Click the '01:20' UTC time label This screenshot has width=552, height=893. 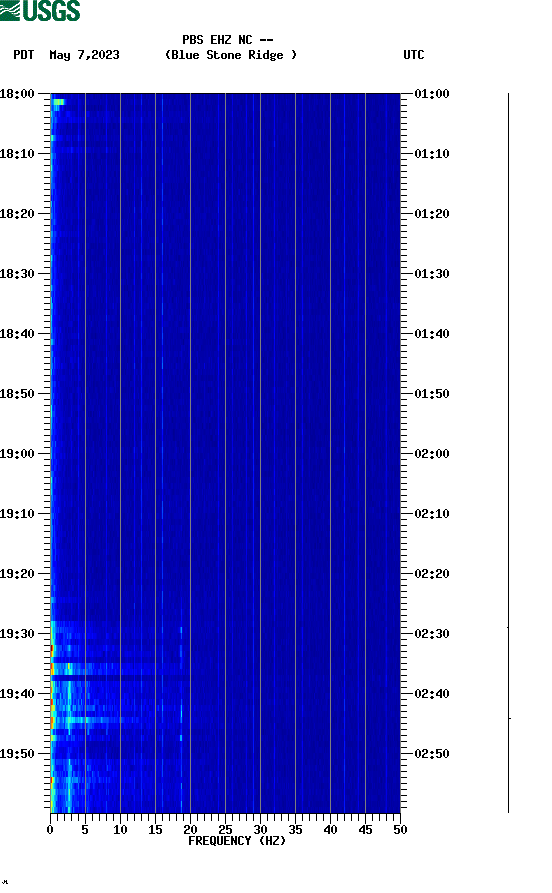pyautogui.click(x=432, y=214)
